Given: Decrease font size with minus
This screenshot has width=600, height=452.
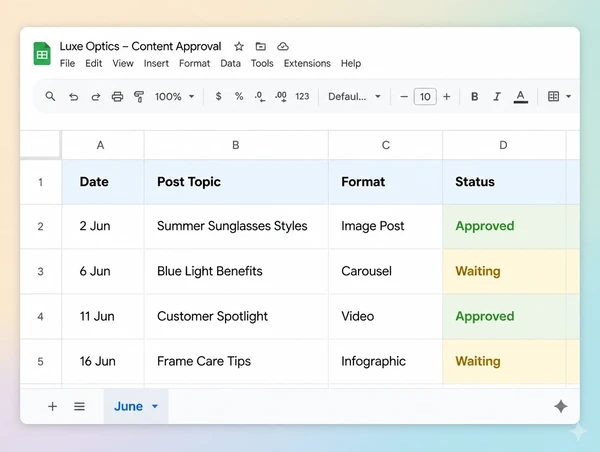Looking at the screenshot, I should [404, 96].
